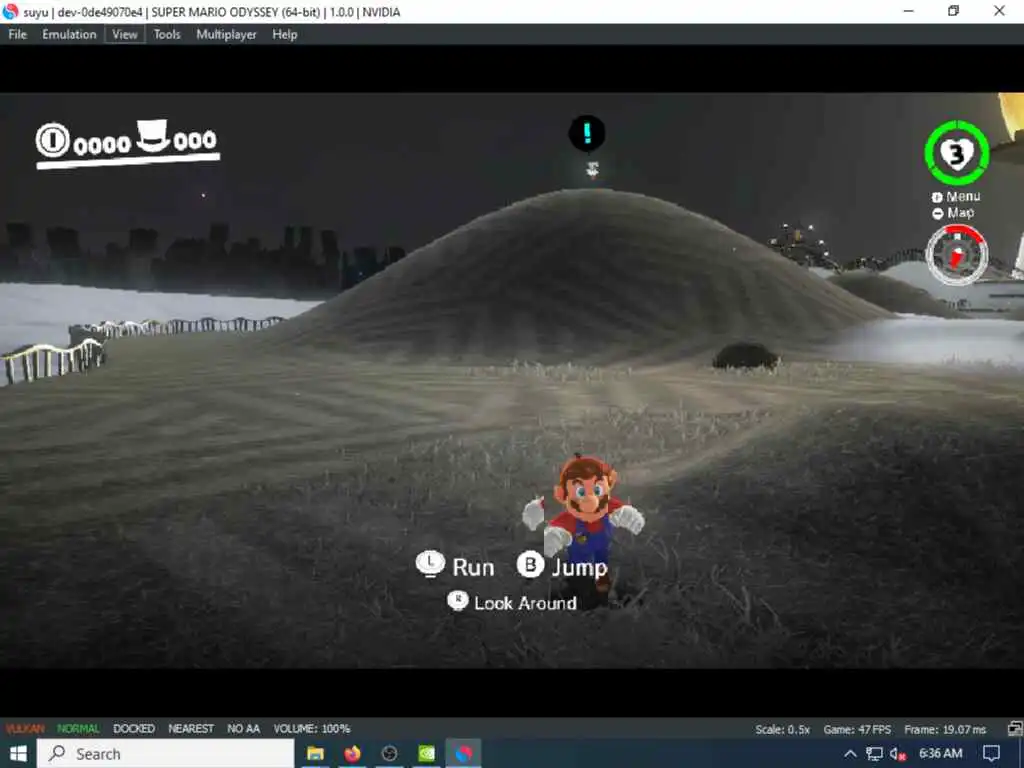The width and height of the screenshot is (1024, 768).
Task: Click the Map label in game HUD
Action: click(x=960, y=213)
